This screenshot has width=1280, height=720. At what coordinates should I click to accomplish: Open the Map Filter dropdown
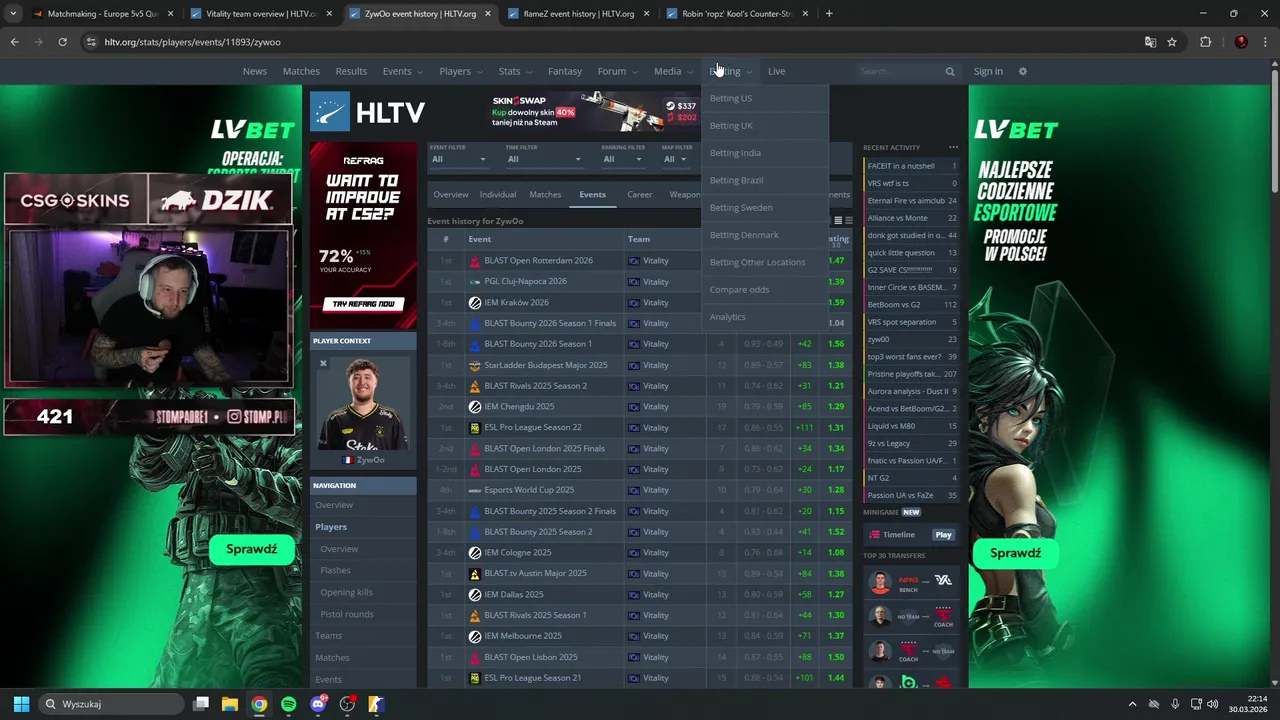point(675,159)
